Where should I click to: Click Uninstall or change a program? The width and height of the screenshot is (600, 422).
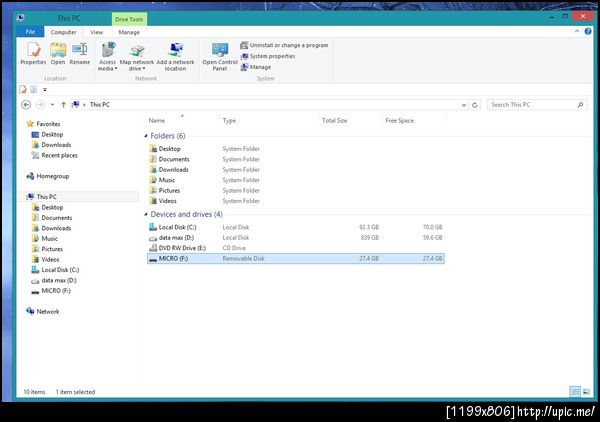pos(284,45)
